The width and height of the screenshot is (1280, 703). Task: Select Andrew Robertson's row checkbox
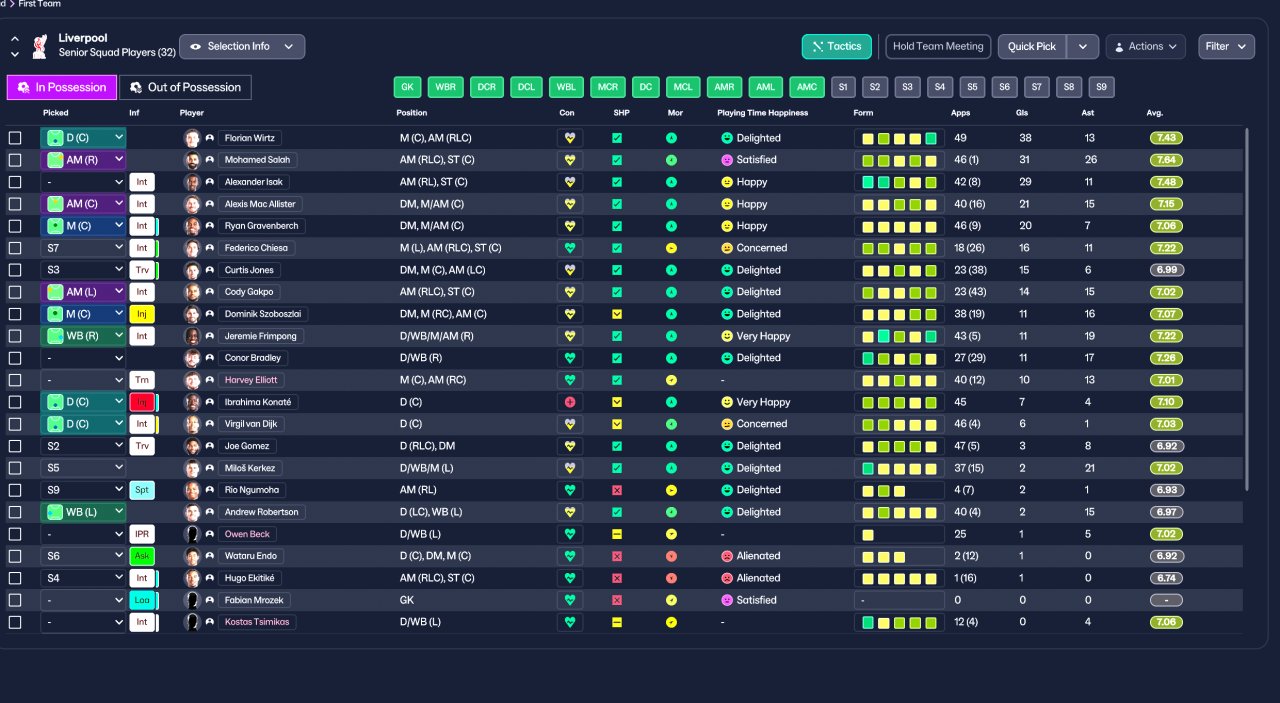click(x=15, y=512)
